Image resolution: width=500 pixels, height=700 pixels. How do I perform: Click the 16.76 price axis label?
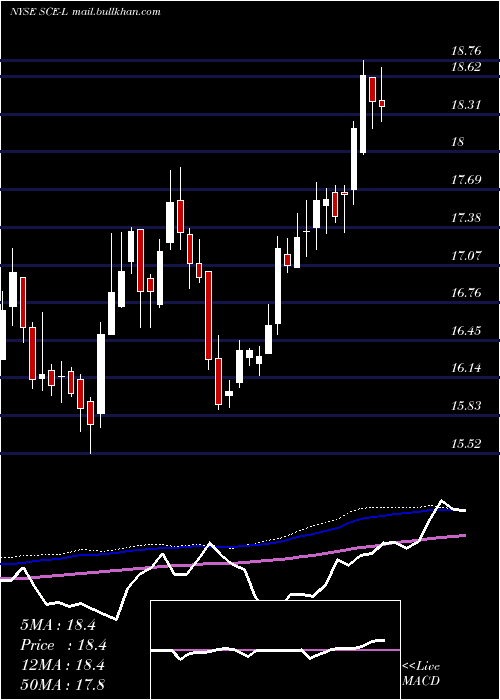[467, 293]
